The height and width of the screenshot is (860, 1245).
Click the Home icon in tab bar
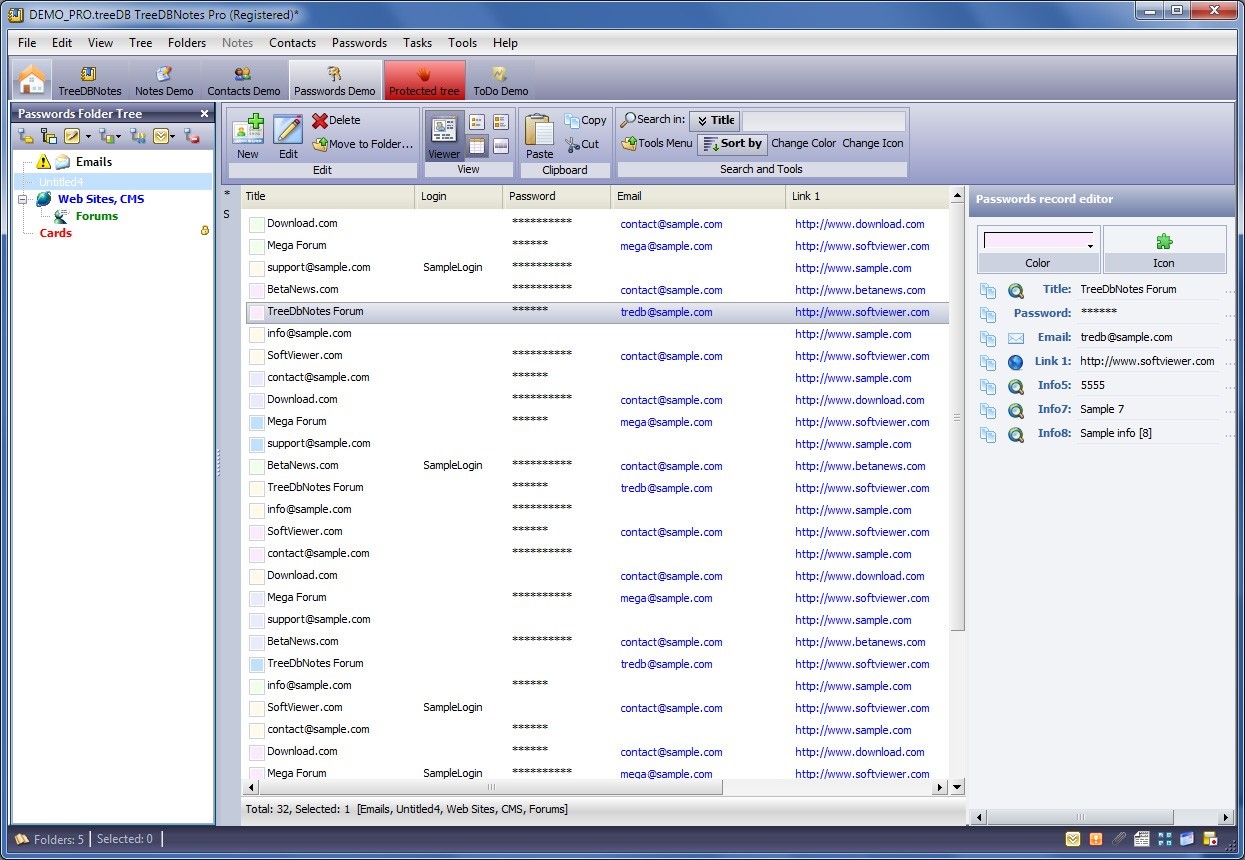32,79
